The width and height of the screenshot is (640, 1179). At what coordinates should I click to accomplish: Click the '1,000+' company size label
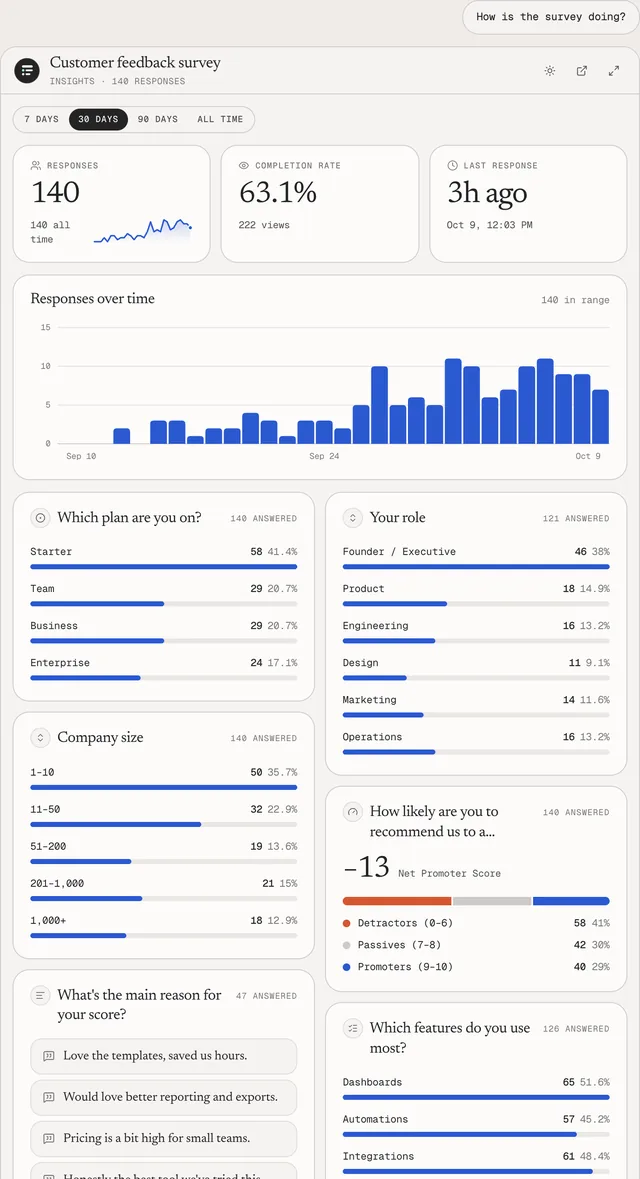point(48,920)
